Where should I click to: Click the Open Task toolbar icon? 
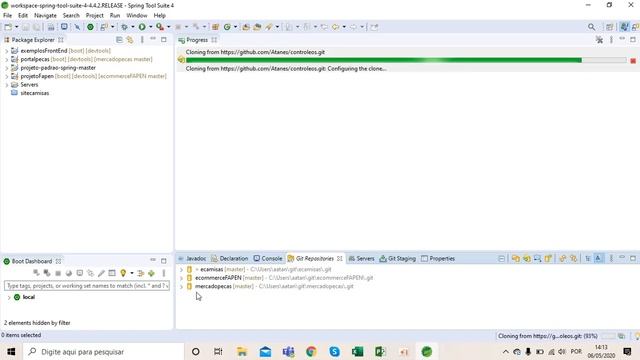(257, 27)
